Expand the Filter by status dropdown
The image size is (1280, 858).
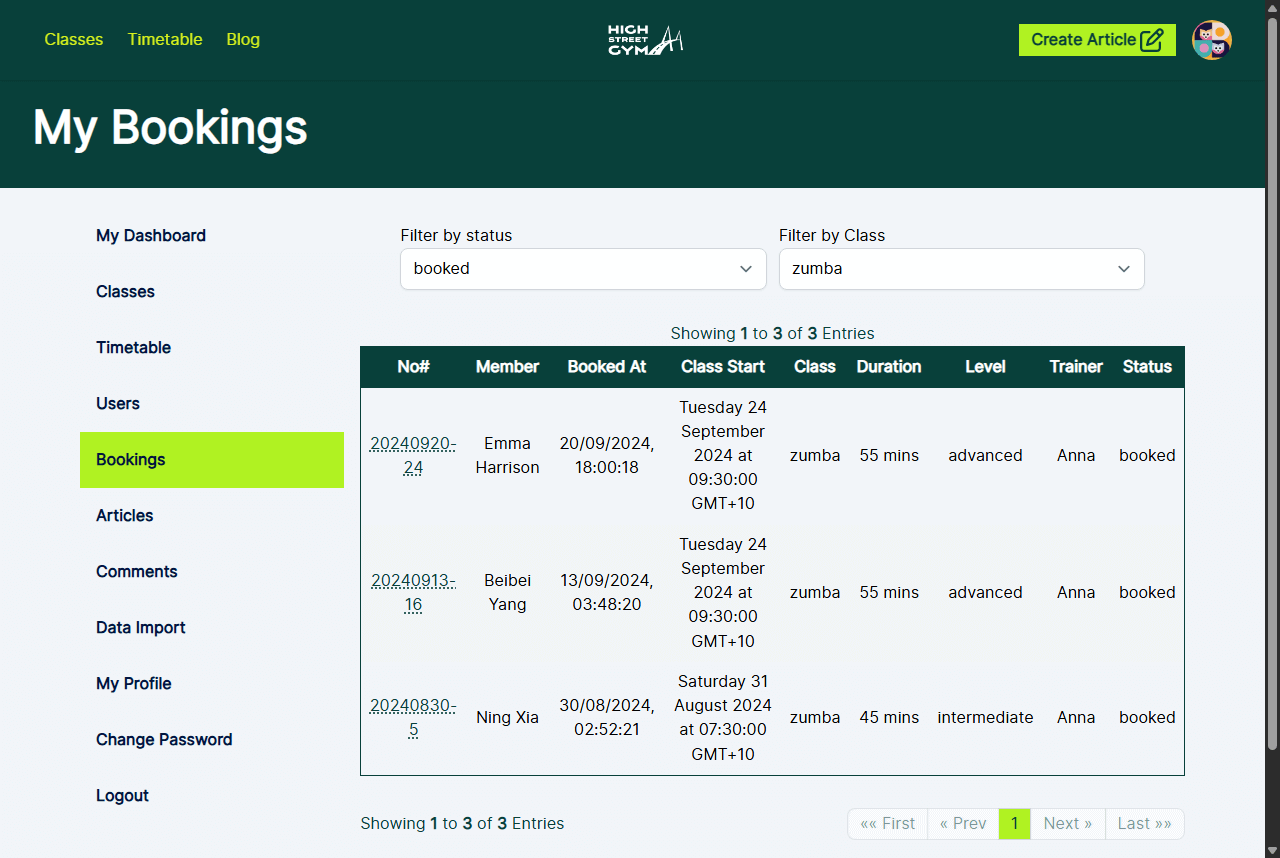coord(583,269)
